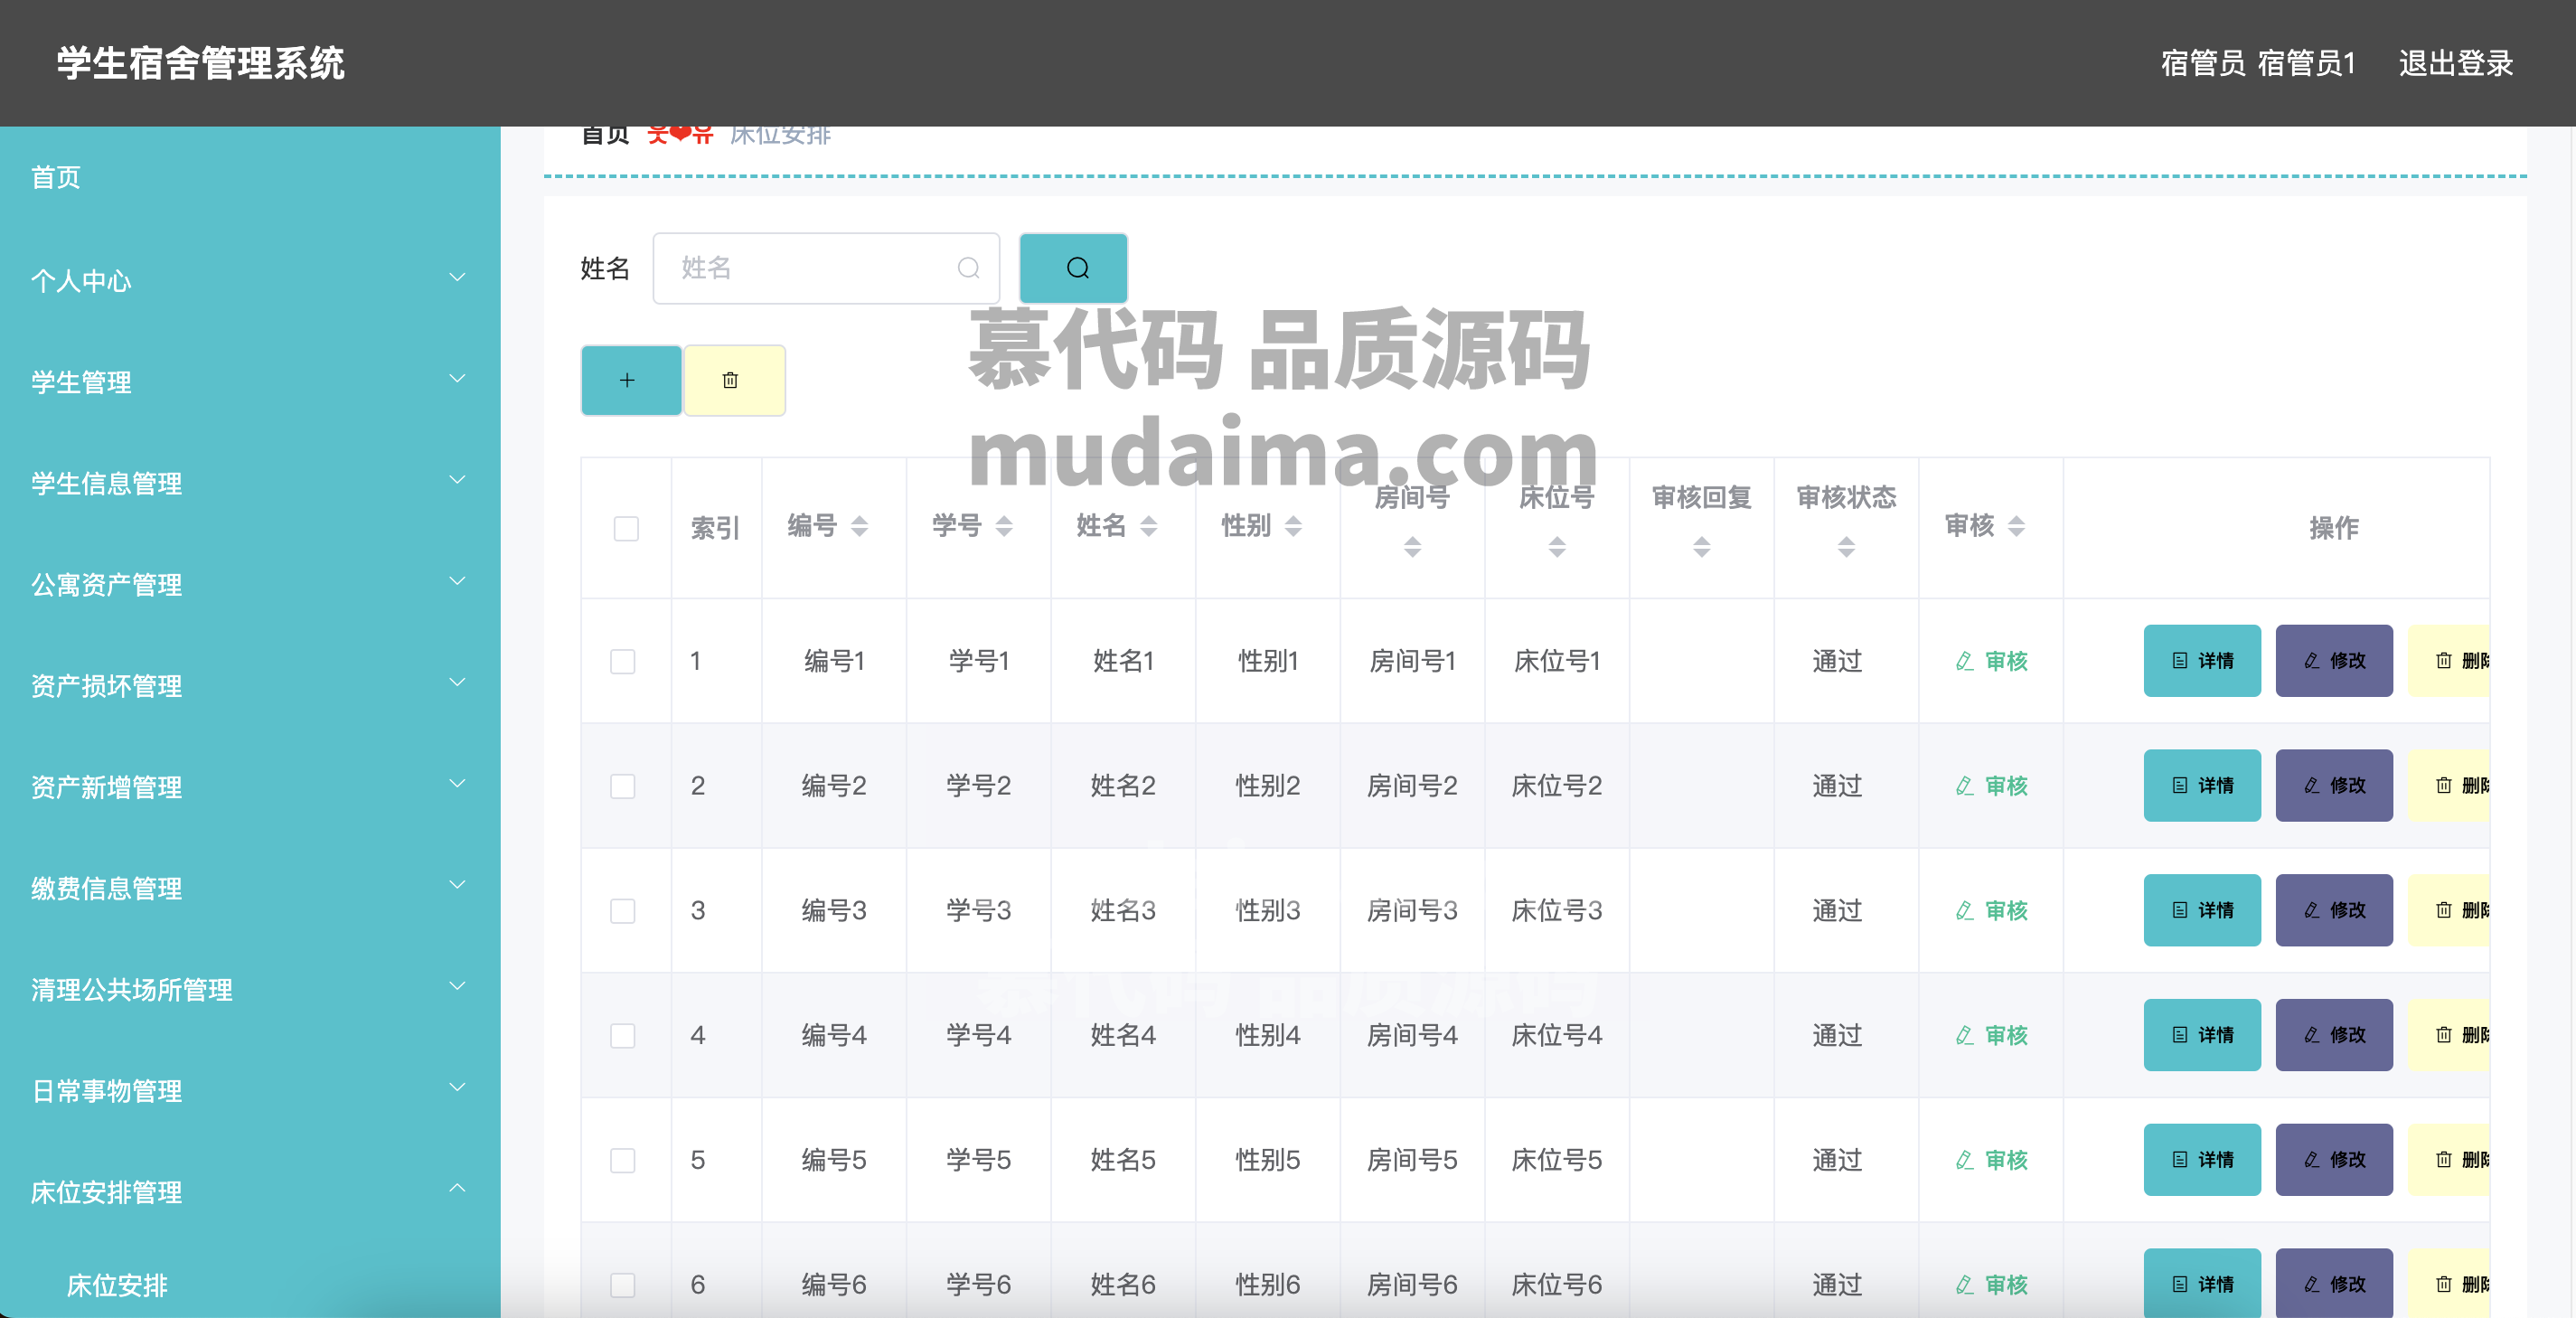Image resolution: width=2576 pixels, height=1318 pixels.
Task: Click 宿管员1 username in the header
Action: point(2306,63)
